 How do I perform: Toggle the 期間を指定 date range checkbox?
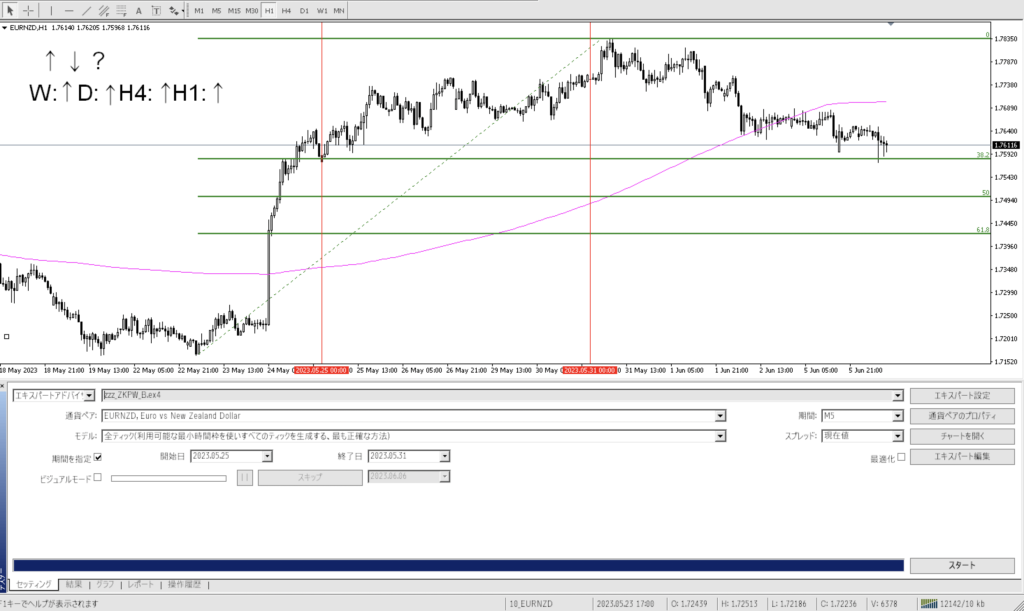97,457
